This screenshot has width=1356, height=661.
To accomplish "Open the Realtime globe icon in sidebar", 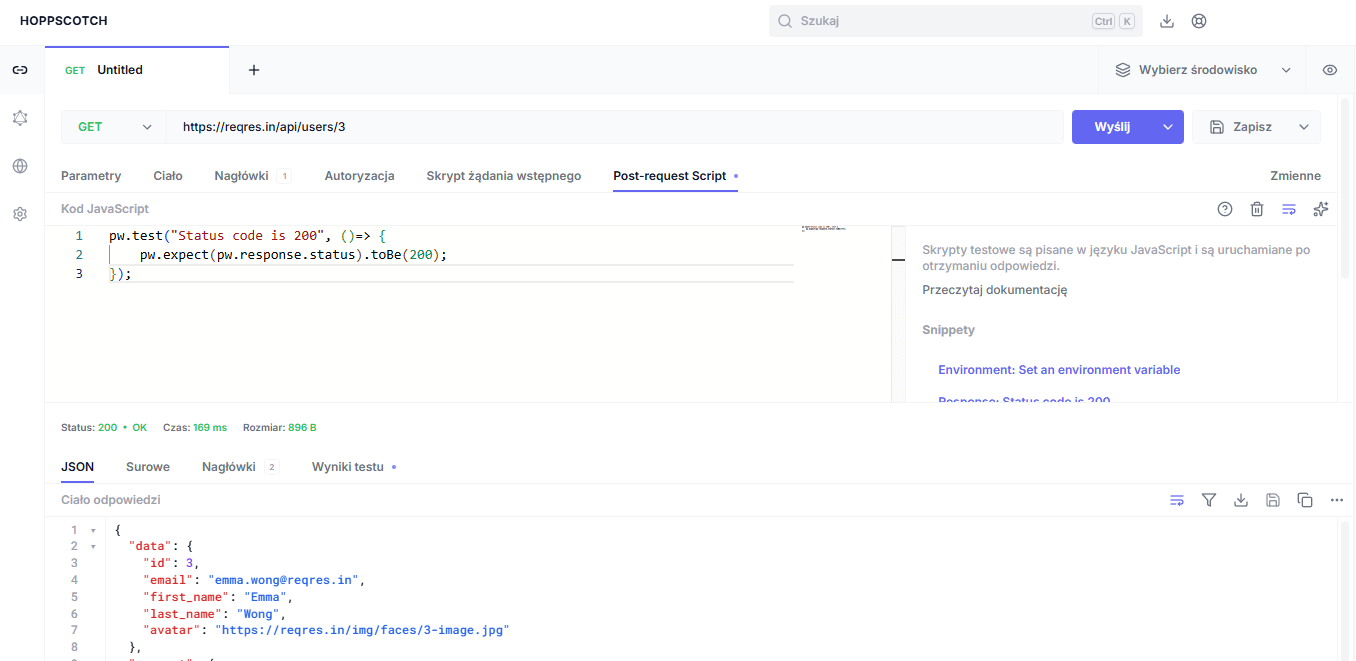I will (20, 166).
